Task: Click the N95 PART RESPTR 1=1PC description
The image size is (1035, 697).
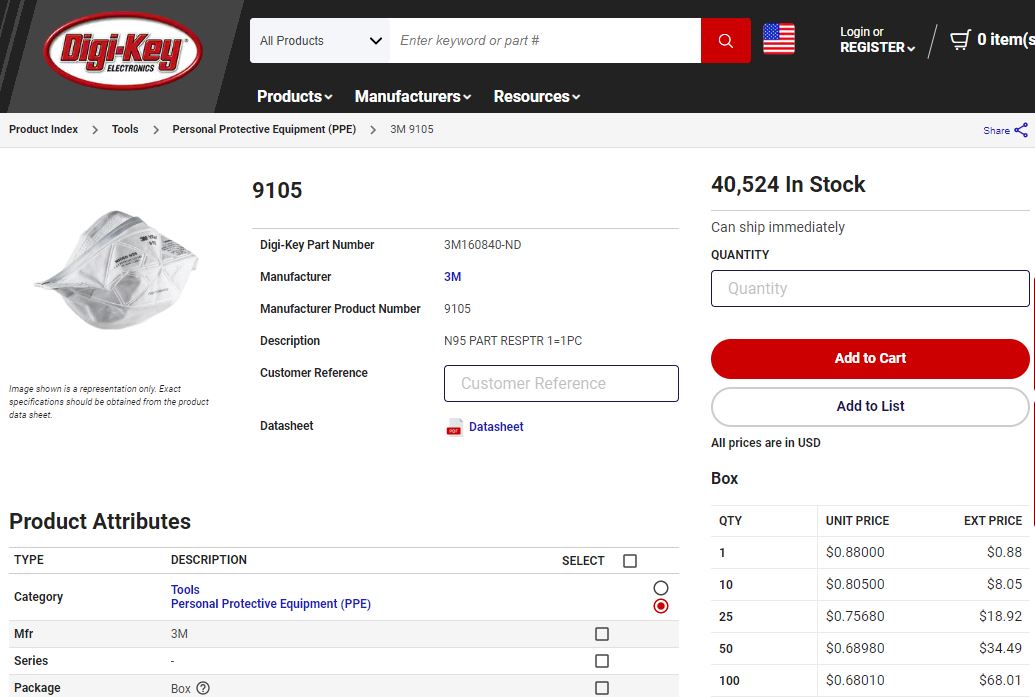Action: [x=513, y=341]
